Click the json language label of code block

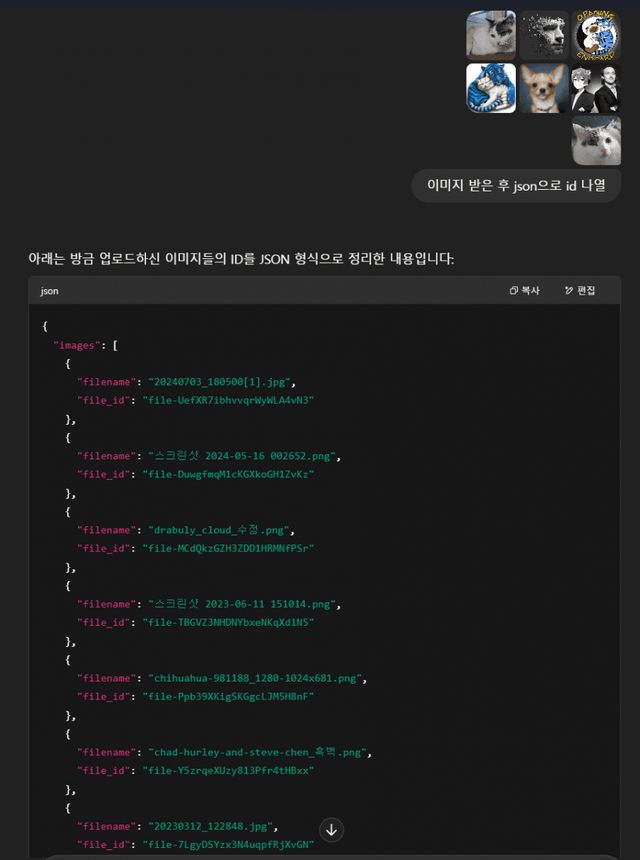[49, 291]
